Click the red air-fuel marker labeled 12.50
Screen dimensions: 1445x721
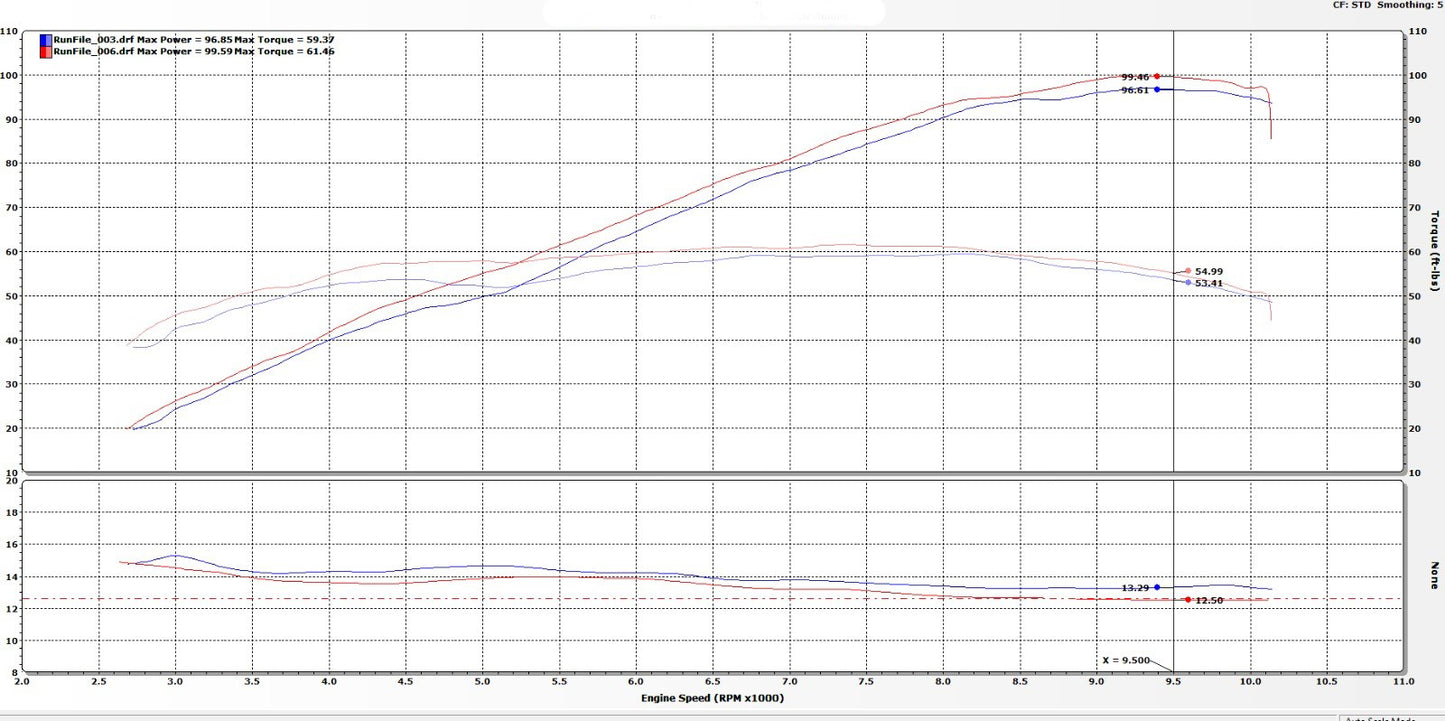pos(1187,599)
